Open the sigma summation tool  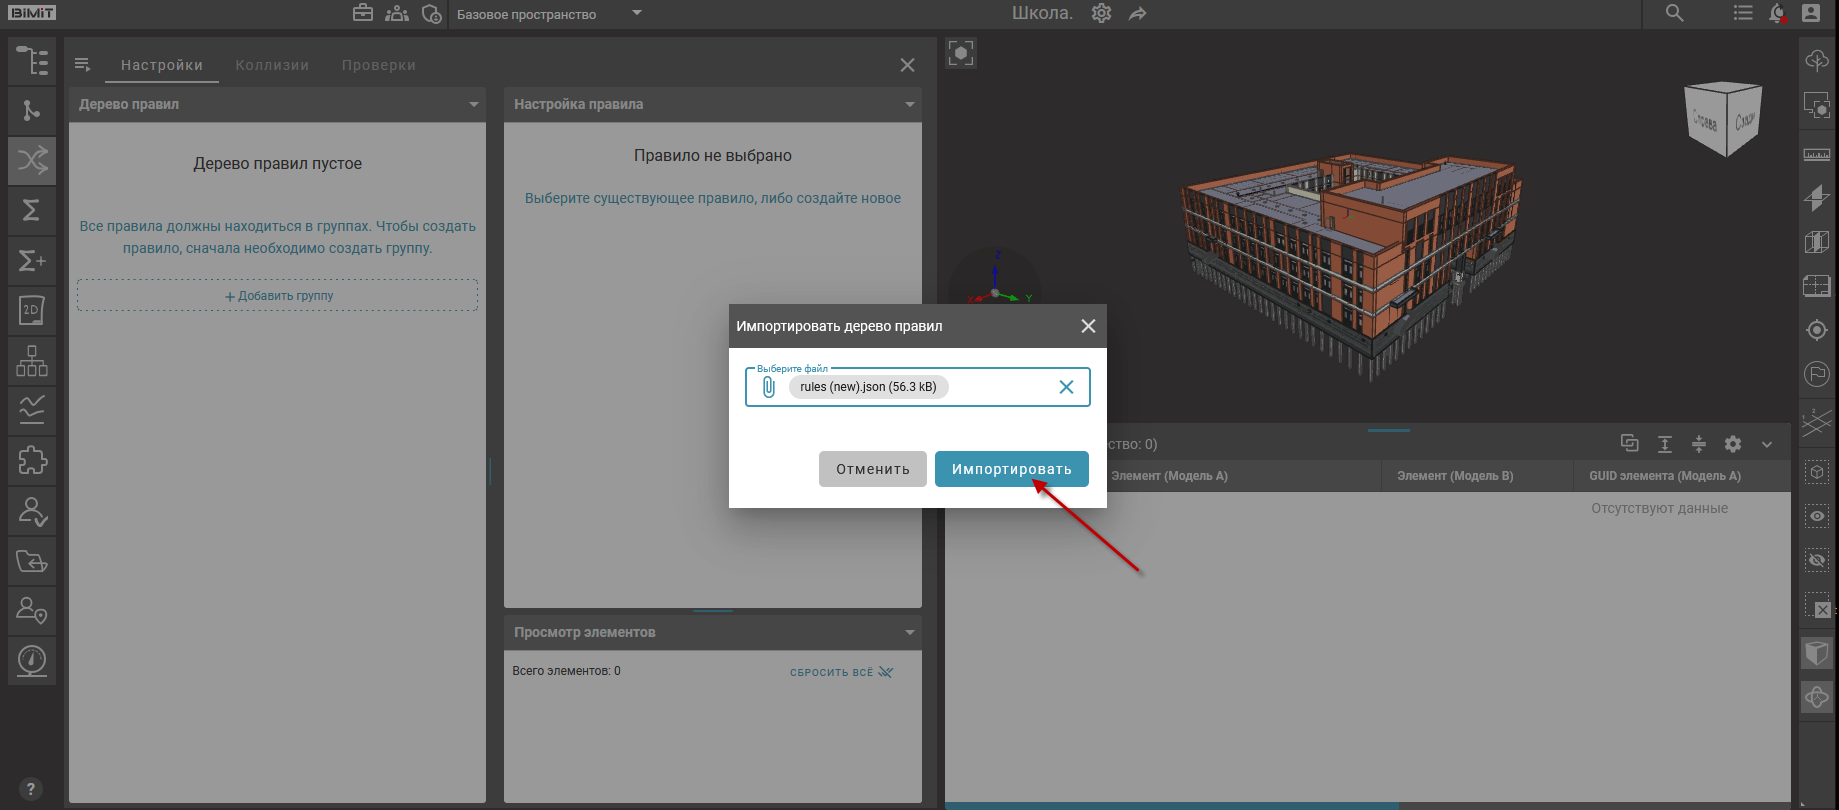[x=32, y=210]
